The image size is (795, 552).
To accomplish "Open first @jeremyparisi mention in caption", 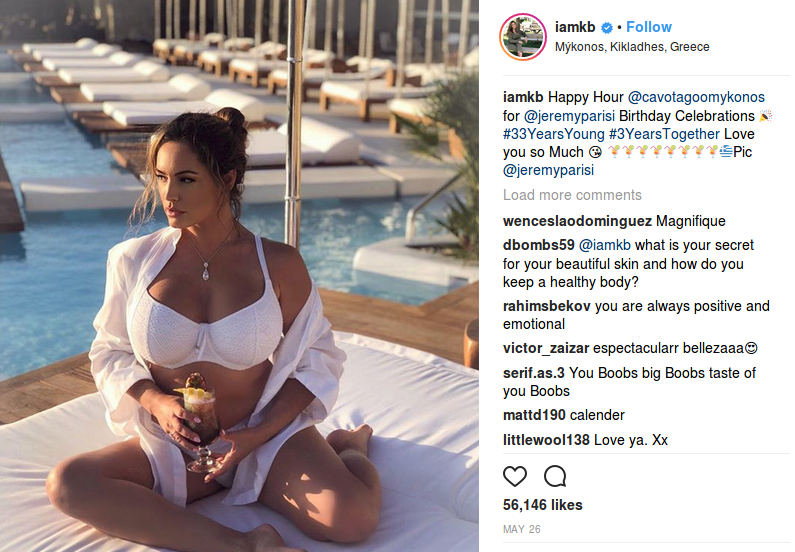I will pyautogui.click(x=569, y=116).
